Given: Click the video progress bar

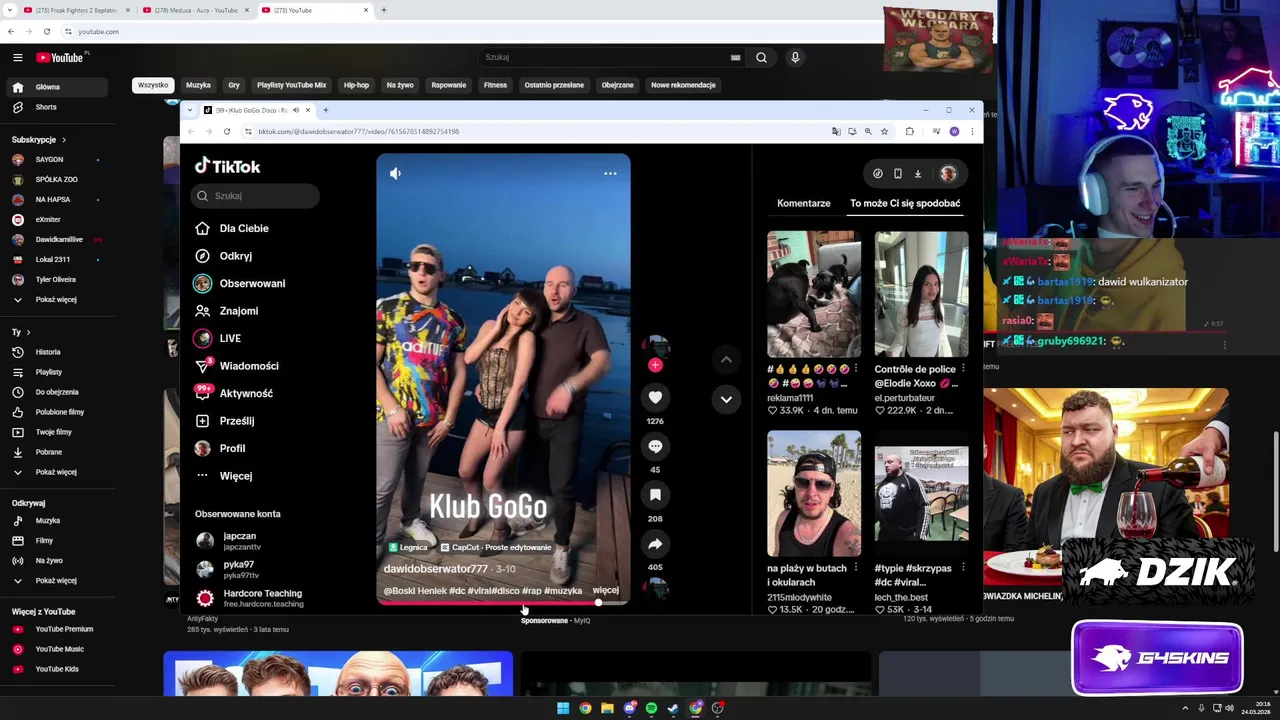Looking at the screenshot, I should 503,603.
